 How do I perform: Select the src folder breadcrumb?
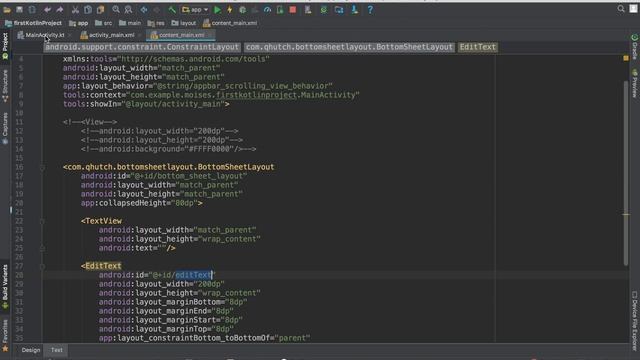104,23
